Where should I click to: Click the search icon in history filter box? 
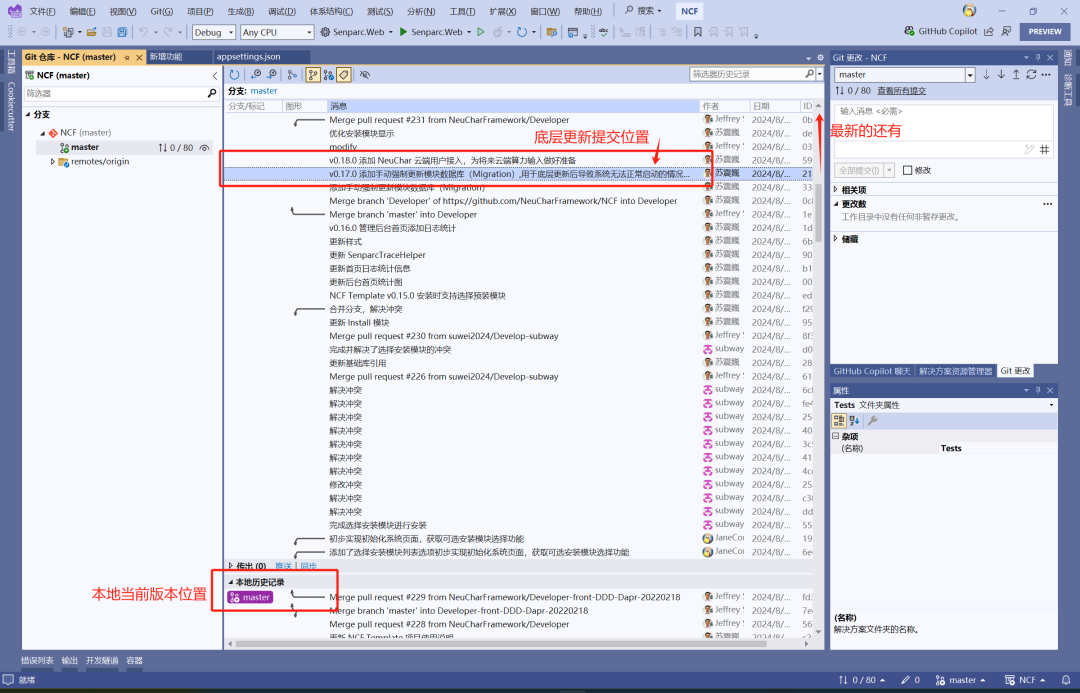[809, 74]
